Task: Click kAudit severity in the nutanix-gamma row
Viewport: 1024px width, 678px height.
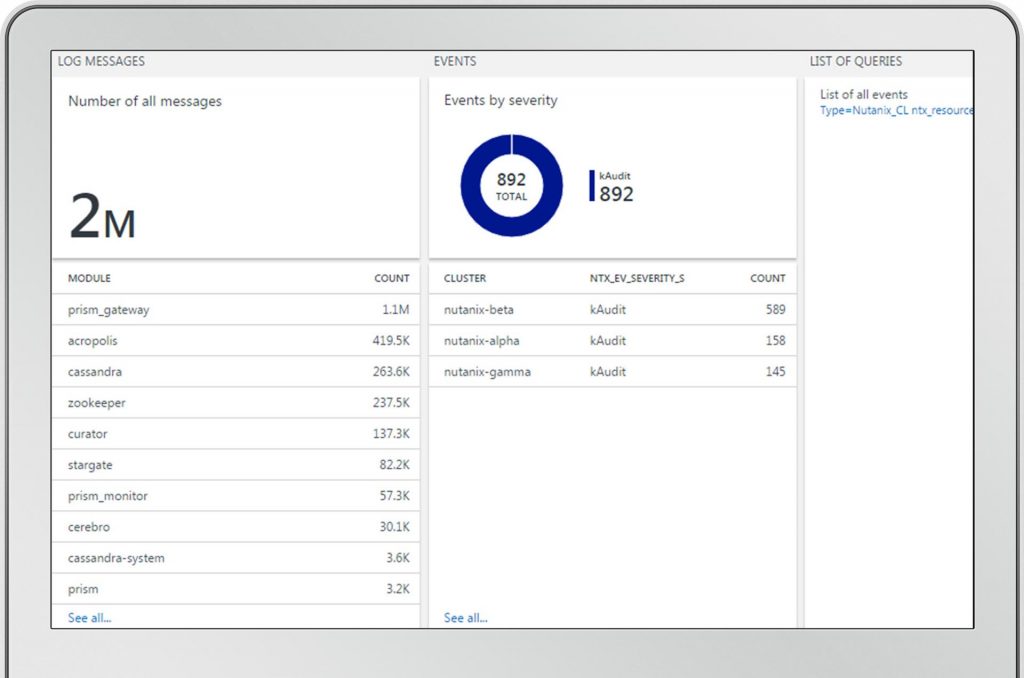Action: pos(608,372)
